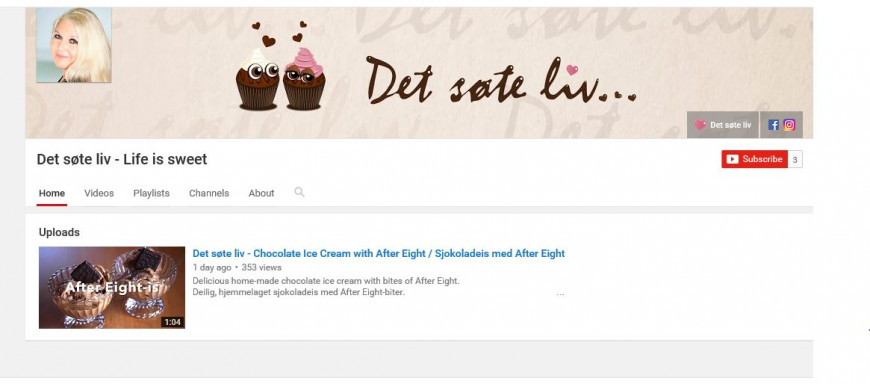The height and width of the screenshot is (384, 870).
Task: Switch to the Videos tab
Action: pyautogui.click(x=99, y=193)
